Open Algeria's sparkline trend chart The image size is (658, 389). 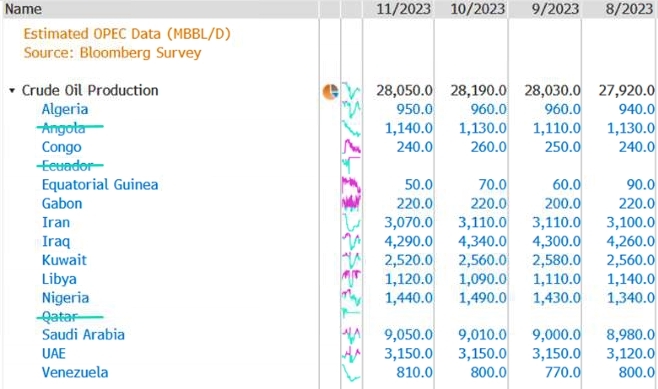351,110
